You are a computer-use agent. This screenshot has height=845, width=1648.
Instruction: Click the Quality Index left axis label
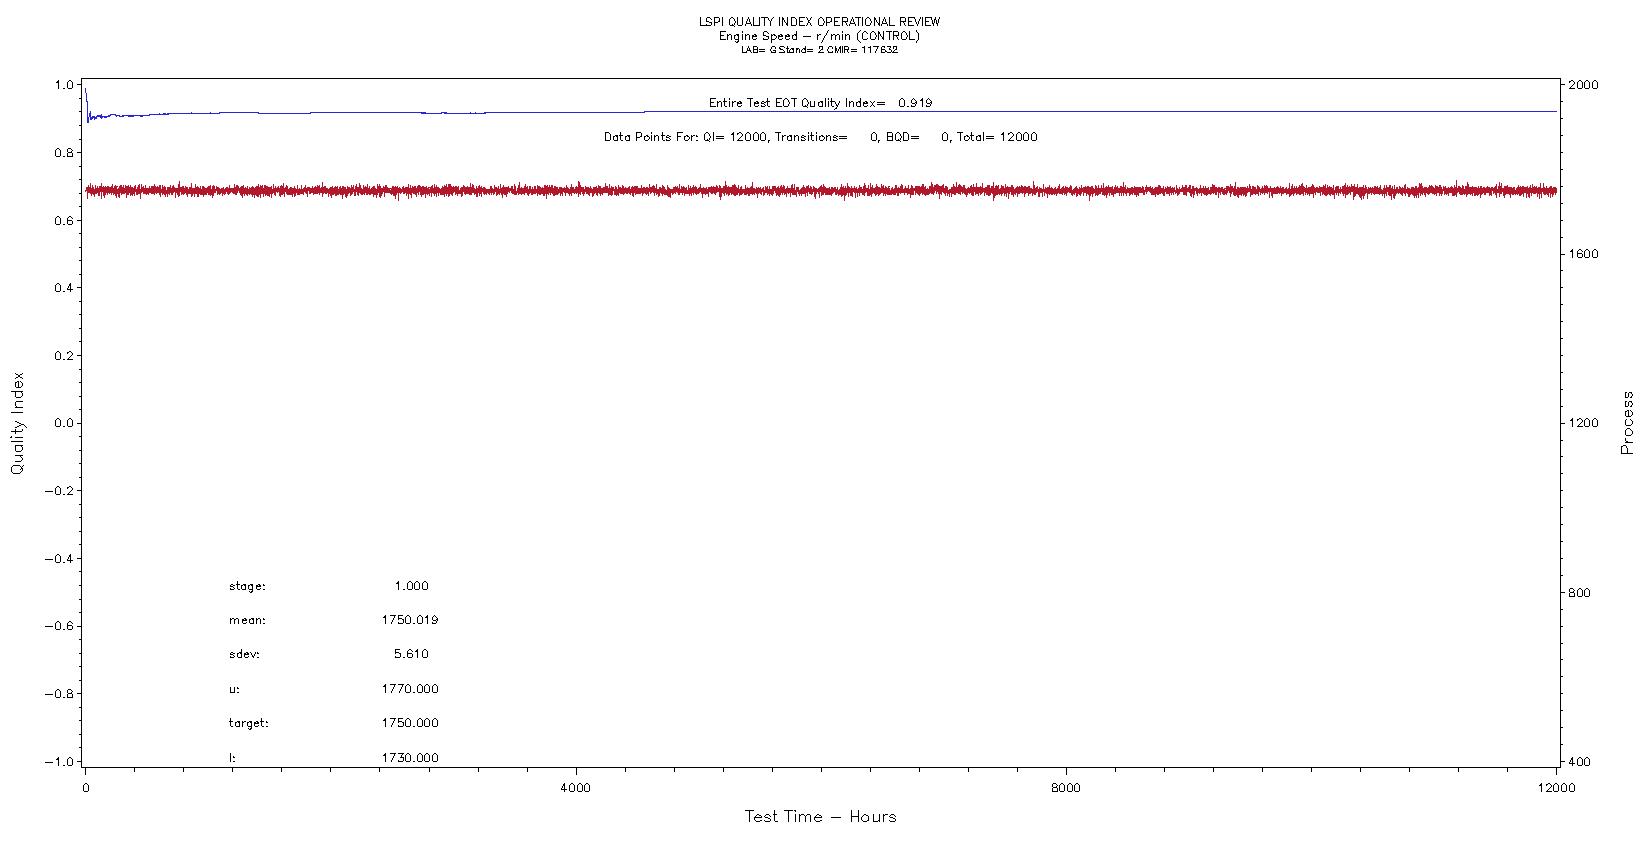(17, 423)
